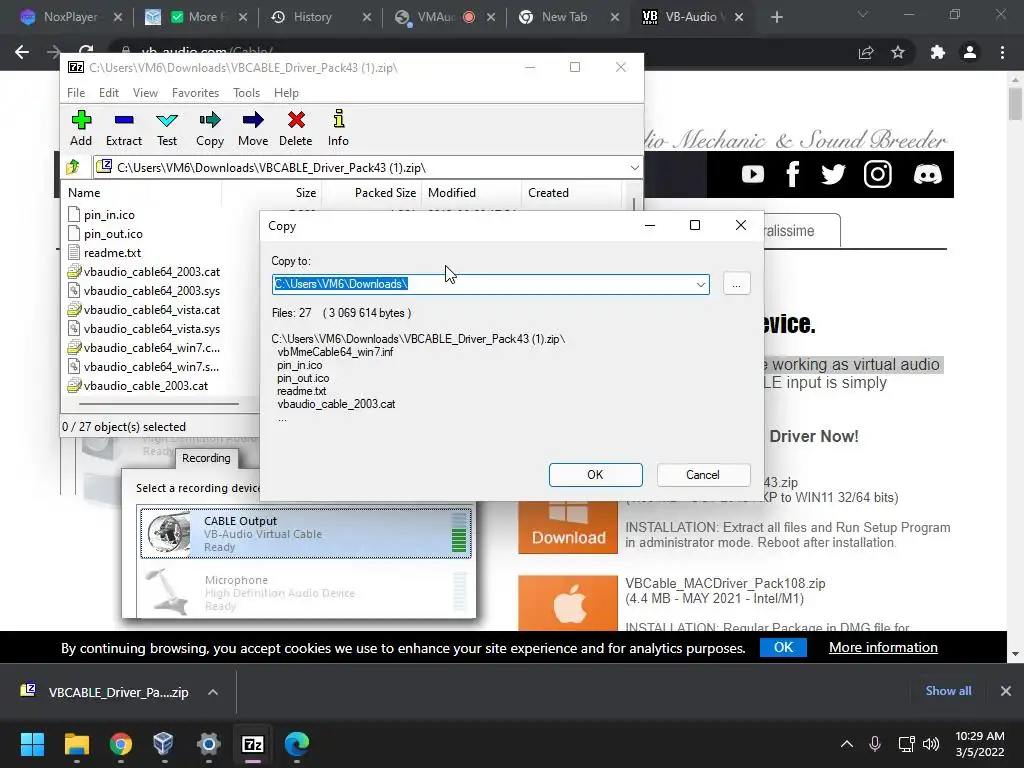Open the Instagram icon on VB-Audio page
1024x768 pixels.
878,174
